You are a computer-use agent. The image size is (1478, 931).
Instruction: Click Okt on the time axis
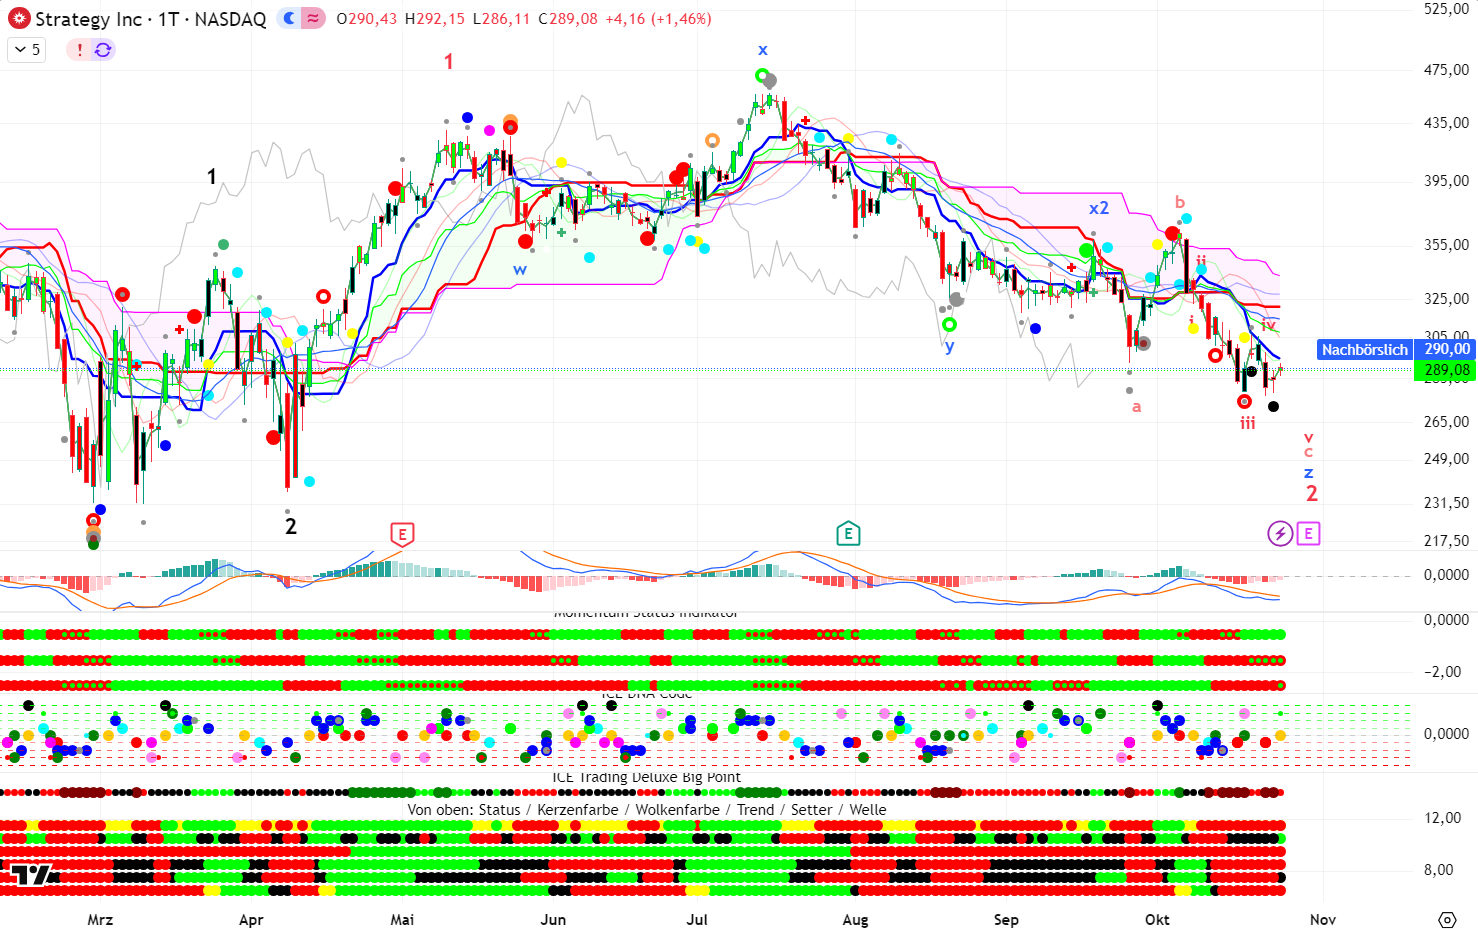[1157, 920]
